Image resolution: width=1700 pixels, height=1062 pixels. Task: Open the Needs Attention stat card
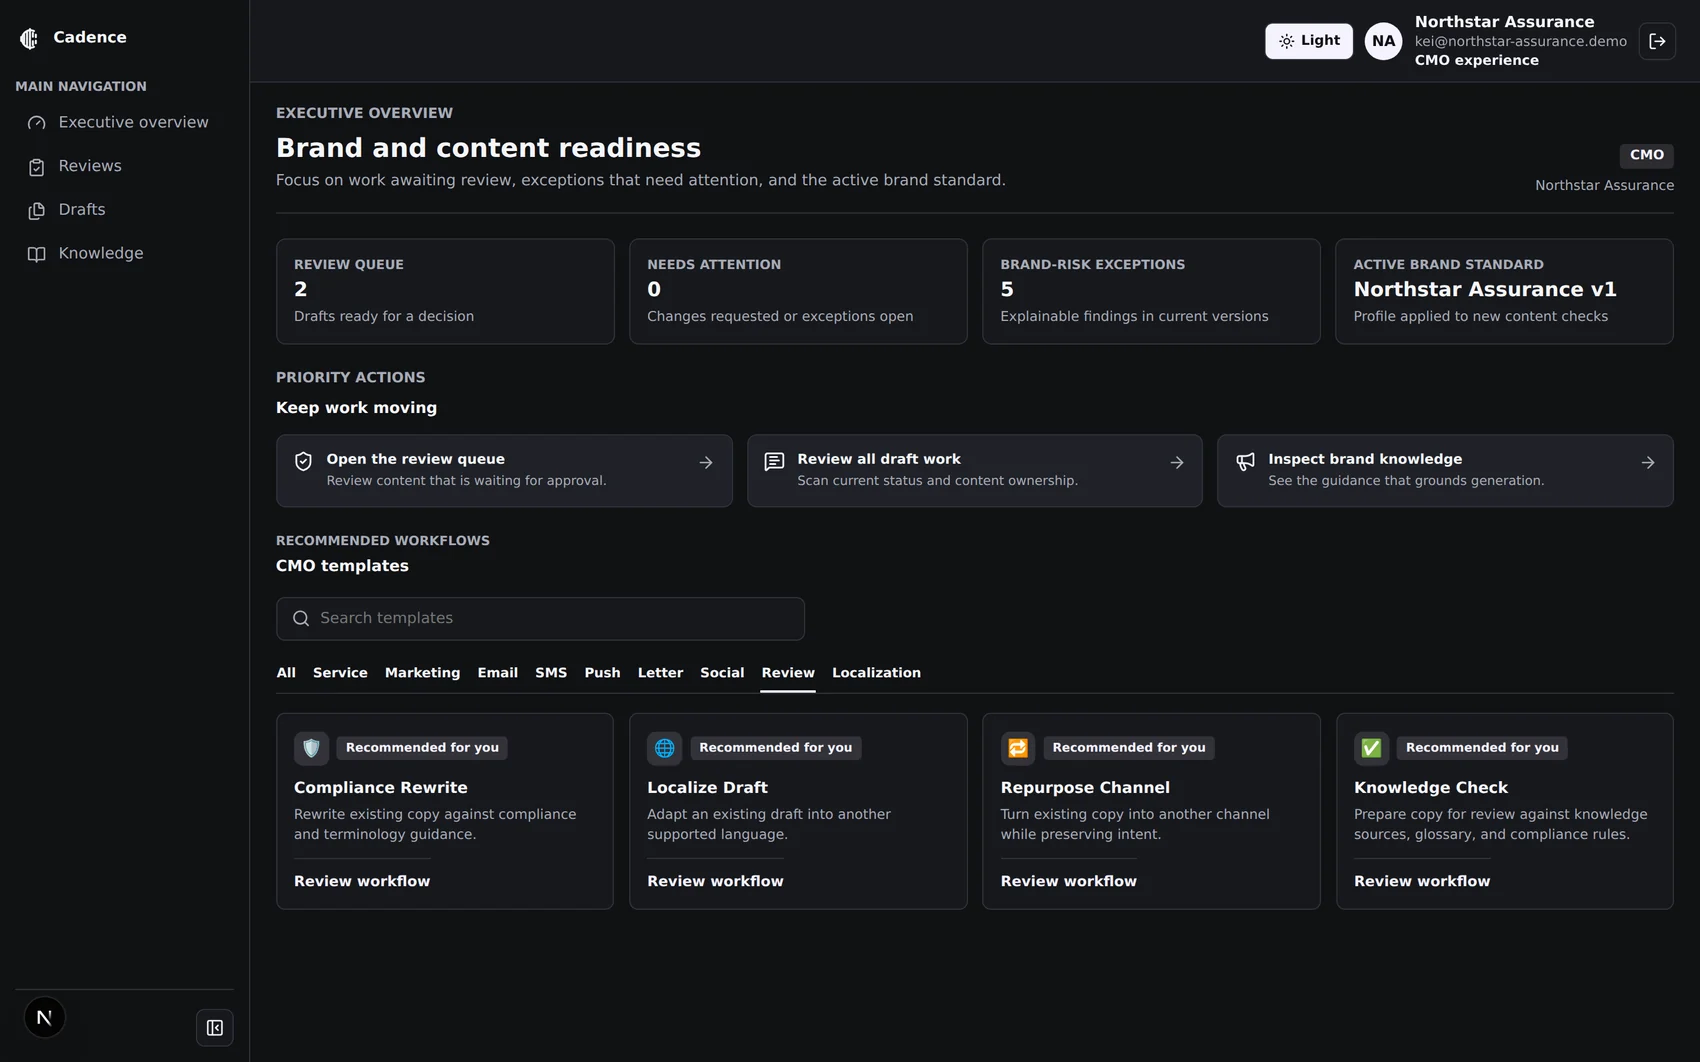[x=798, y=291]
